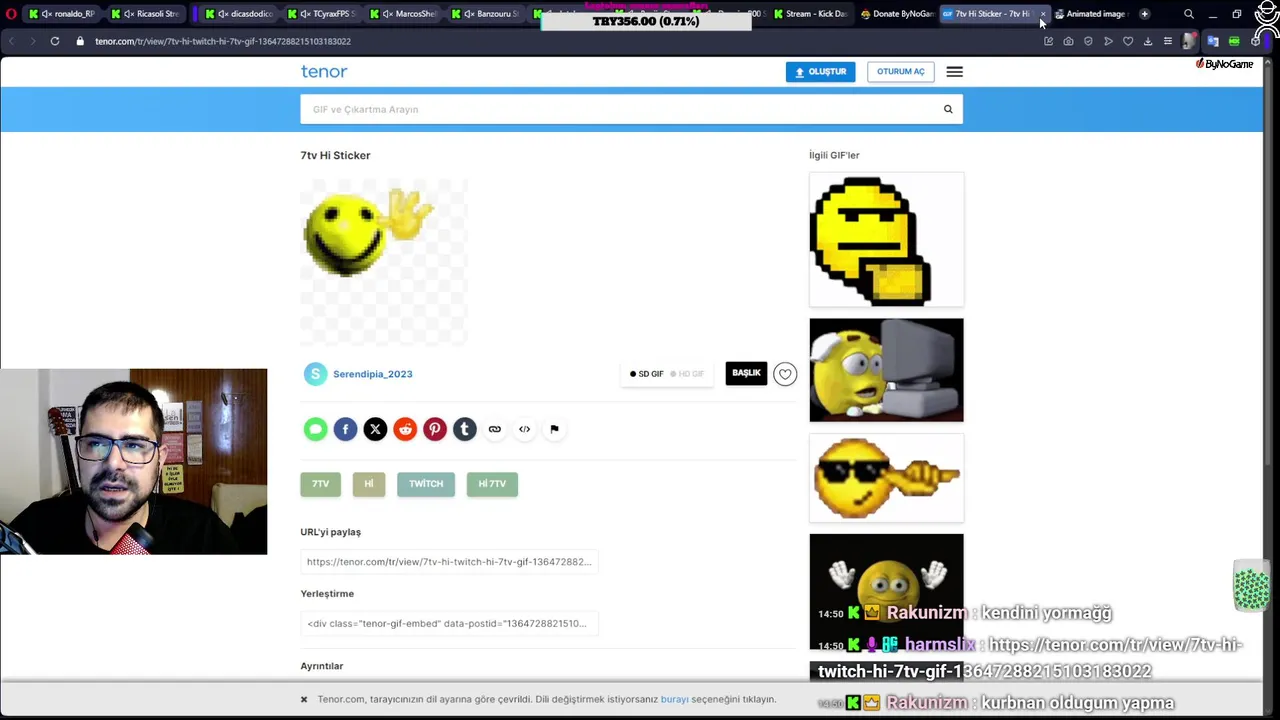Screen dimensions: 1280x720
Task: Click the 'burayı' language link
Action: click(674, 699)
